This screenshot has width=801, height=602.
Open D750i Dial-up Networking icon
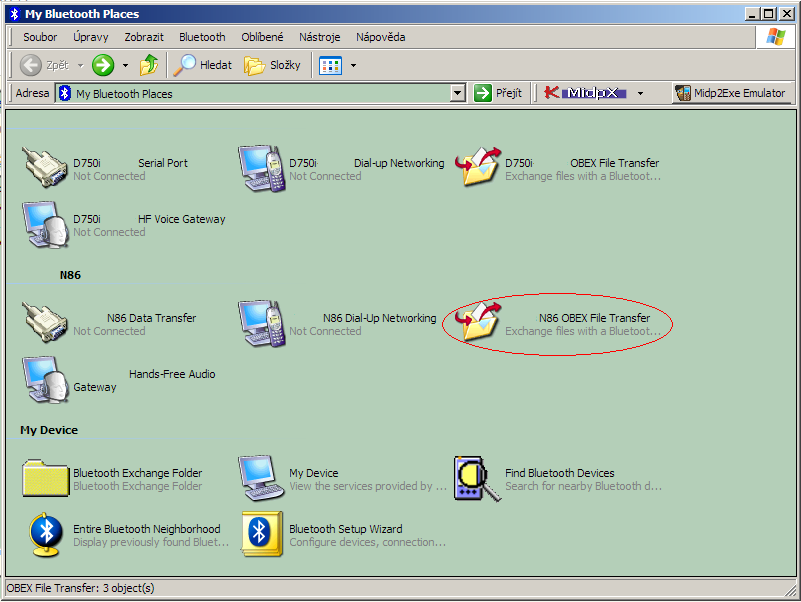(261, 169)
